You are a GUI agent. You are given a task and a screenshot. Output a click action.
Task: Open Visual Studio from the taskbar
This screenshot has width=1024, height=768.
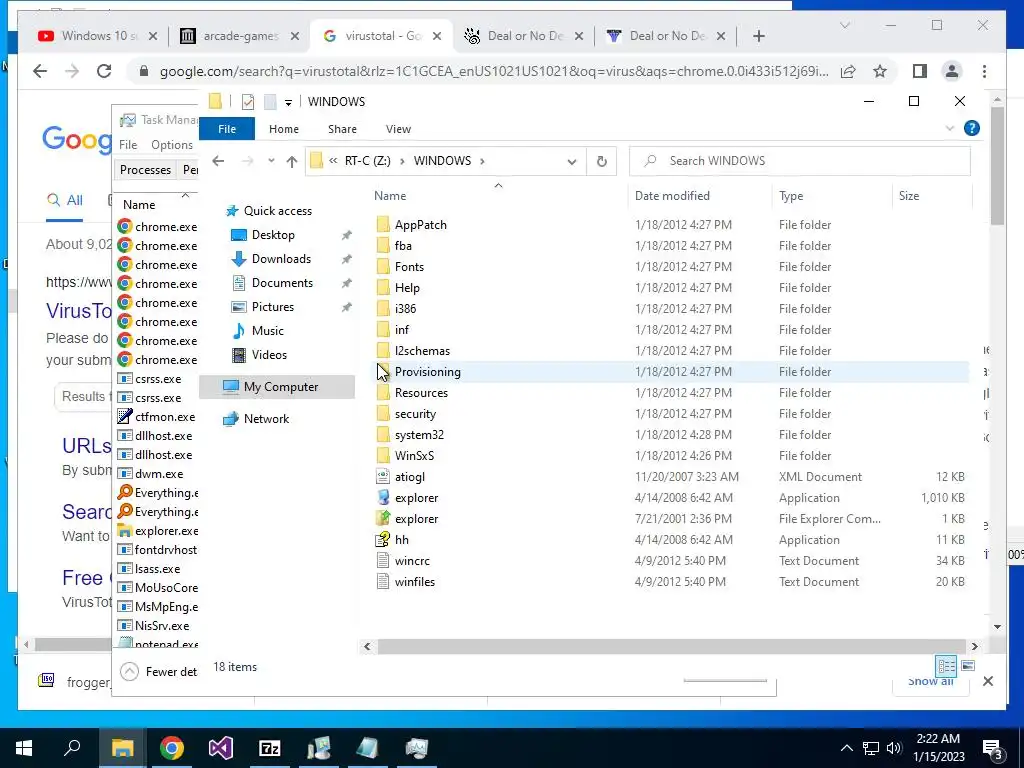pyautogui.click(x=221, y=748)
